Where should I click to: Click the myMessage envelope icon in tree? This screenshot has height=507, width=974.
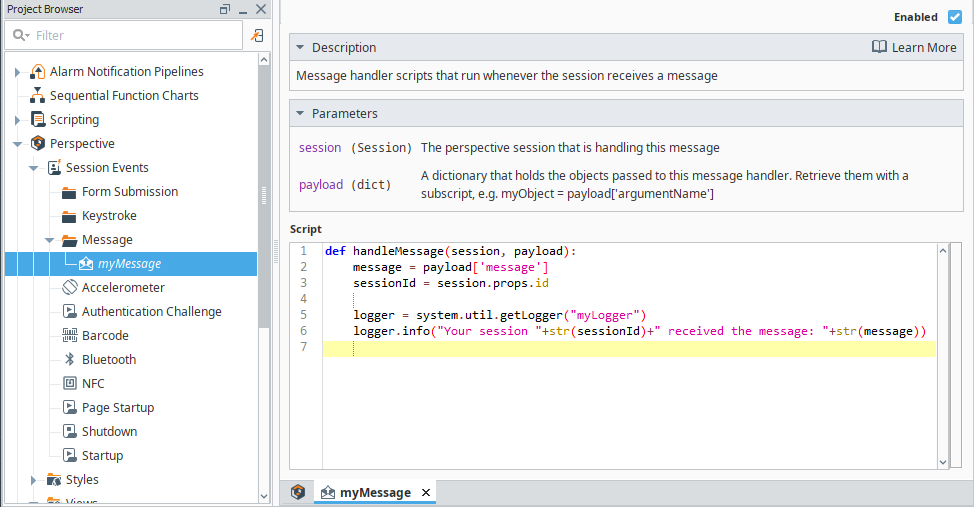[x=86, y=264]
